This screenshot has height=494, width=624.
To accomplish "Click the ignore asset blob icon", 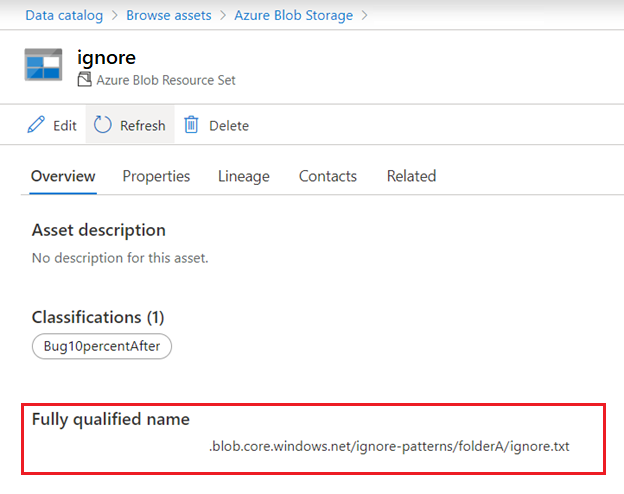I will [44, 65].
